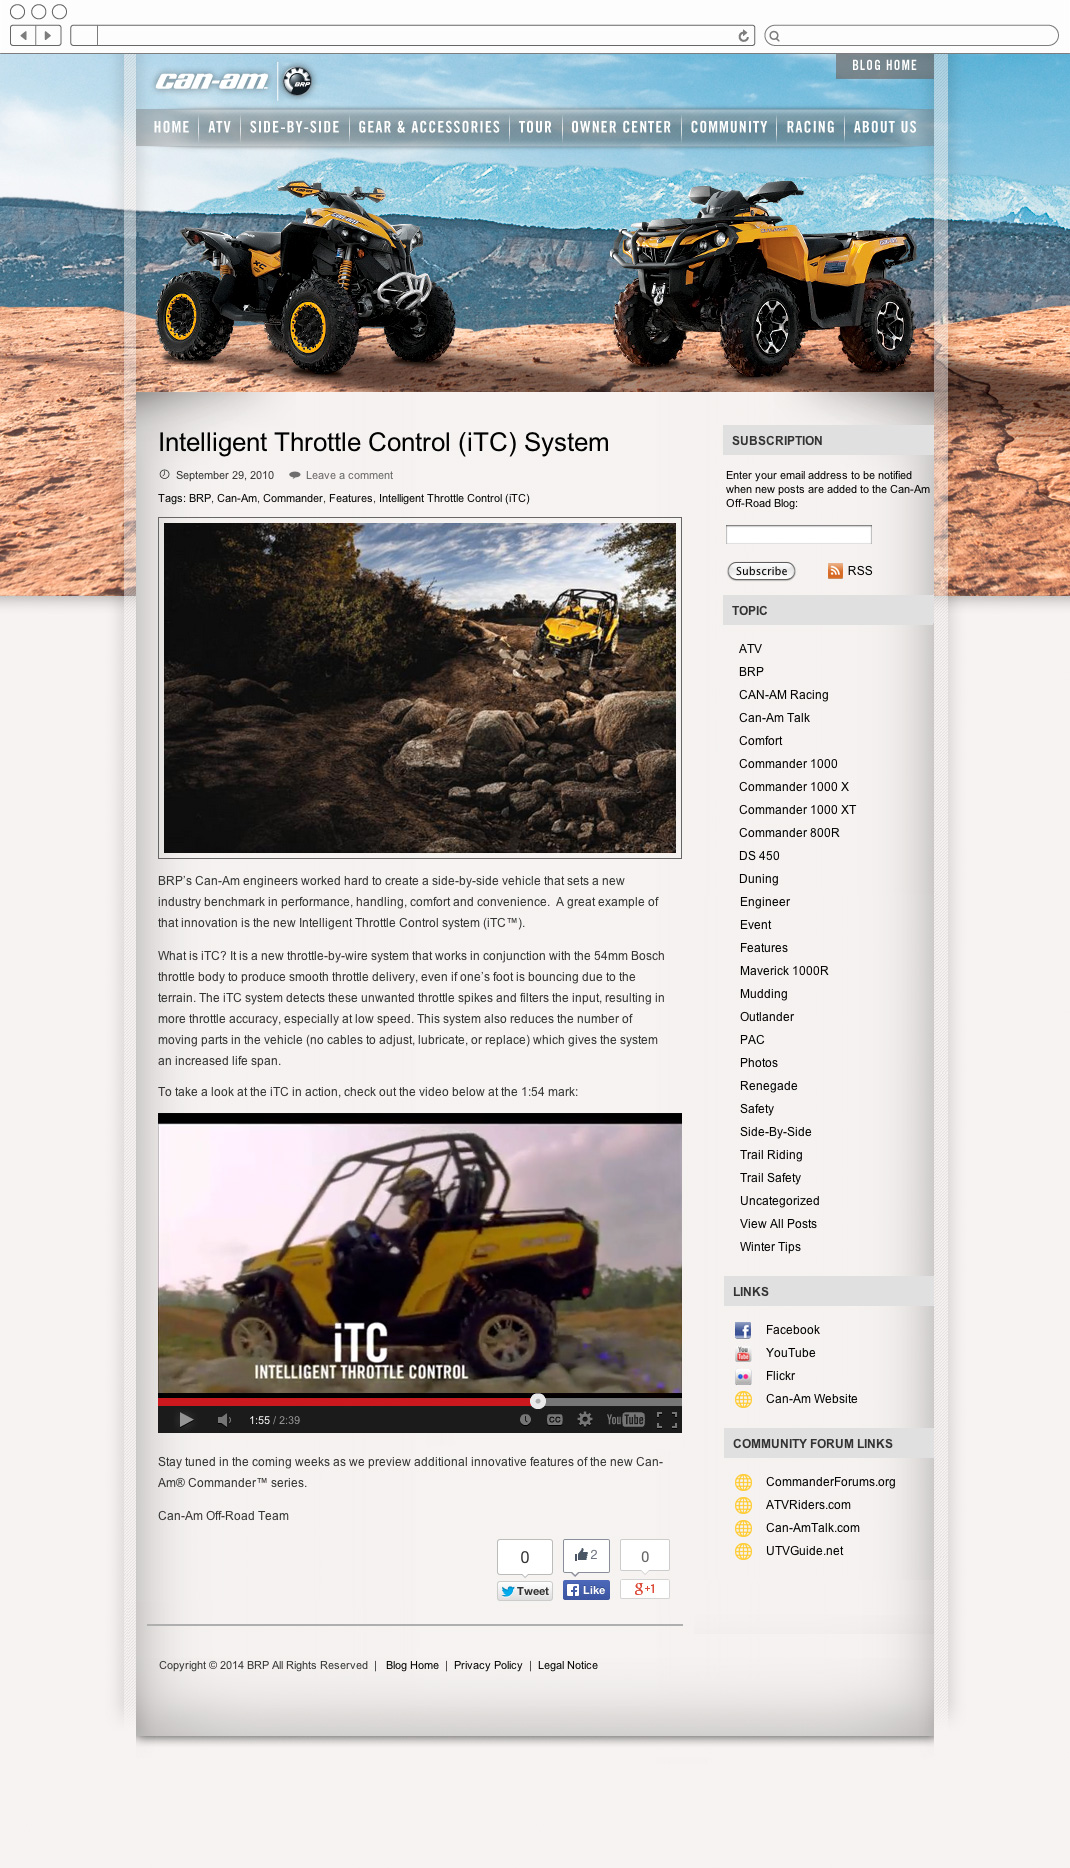
Task: Click the browser search magnifier icon
Action: pos(775,36)
